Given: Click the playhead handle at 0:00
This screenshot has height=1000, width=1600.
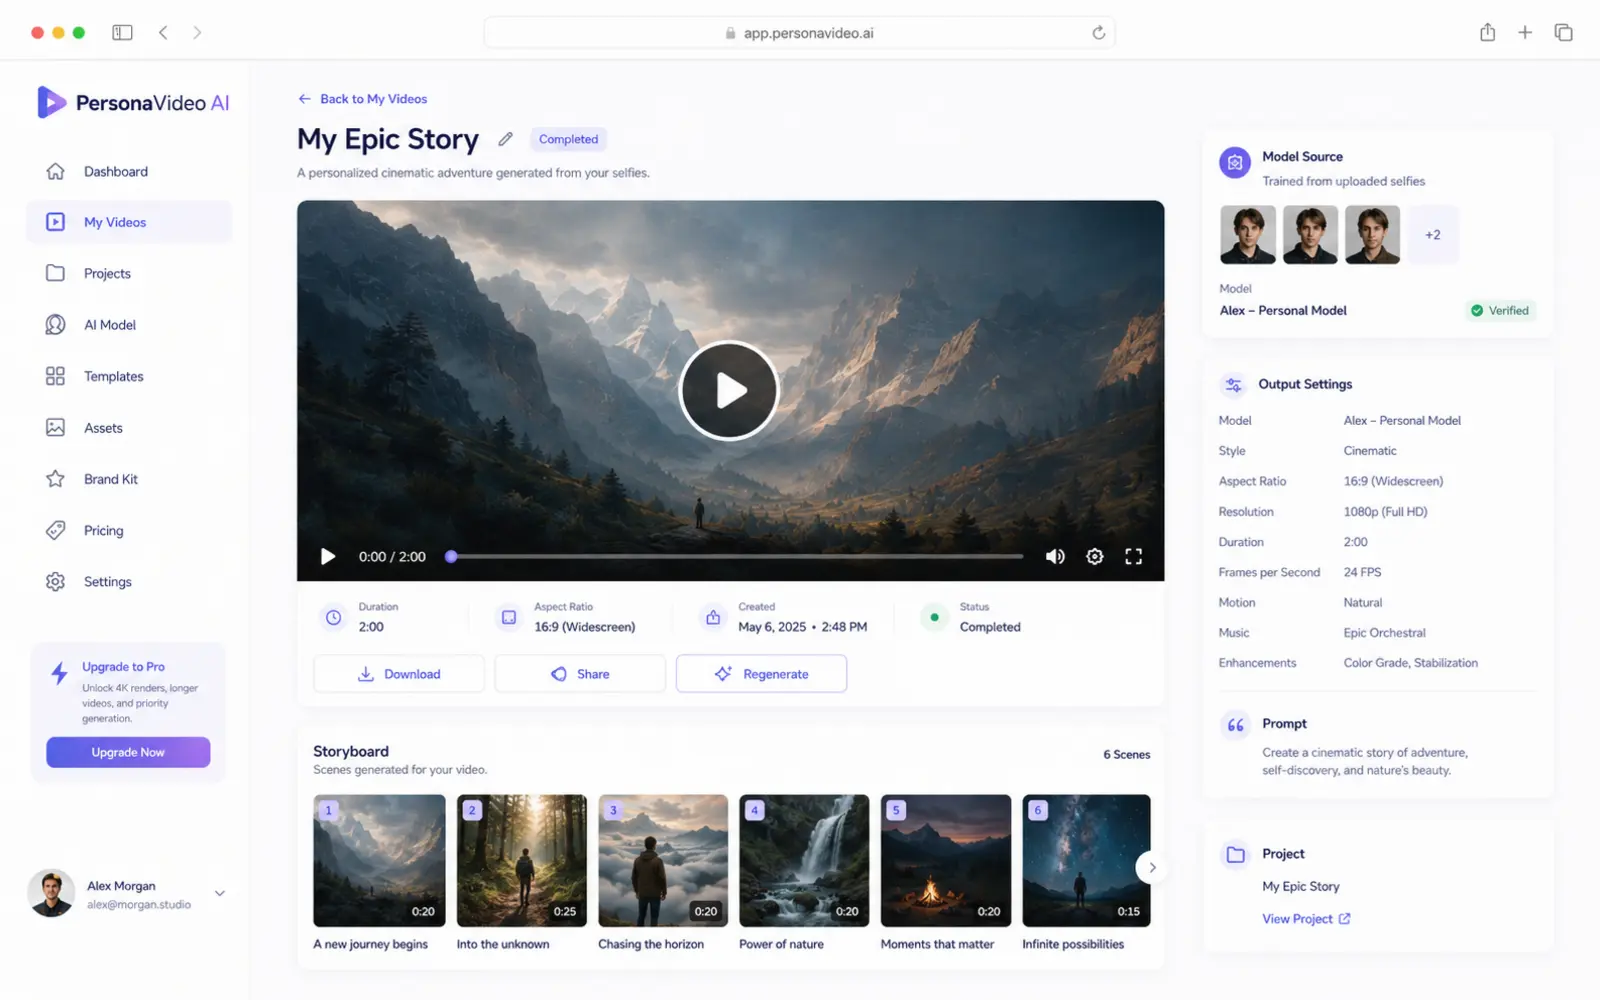Looking at the screenshot, I should (x=451, y=556).
